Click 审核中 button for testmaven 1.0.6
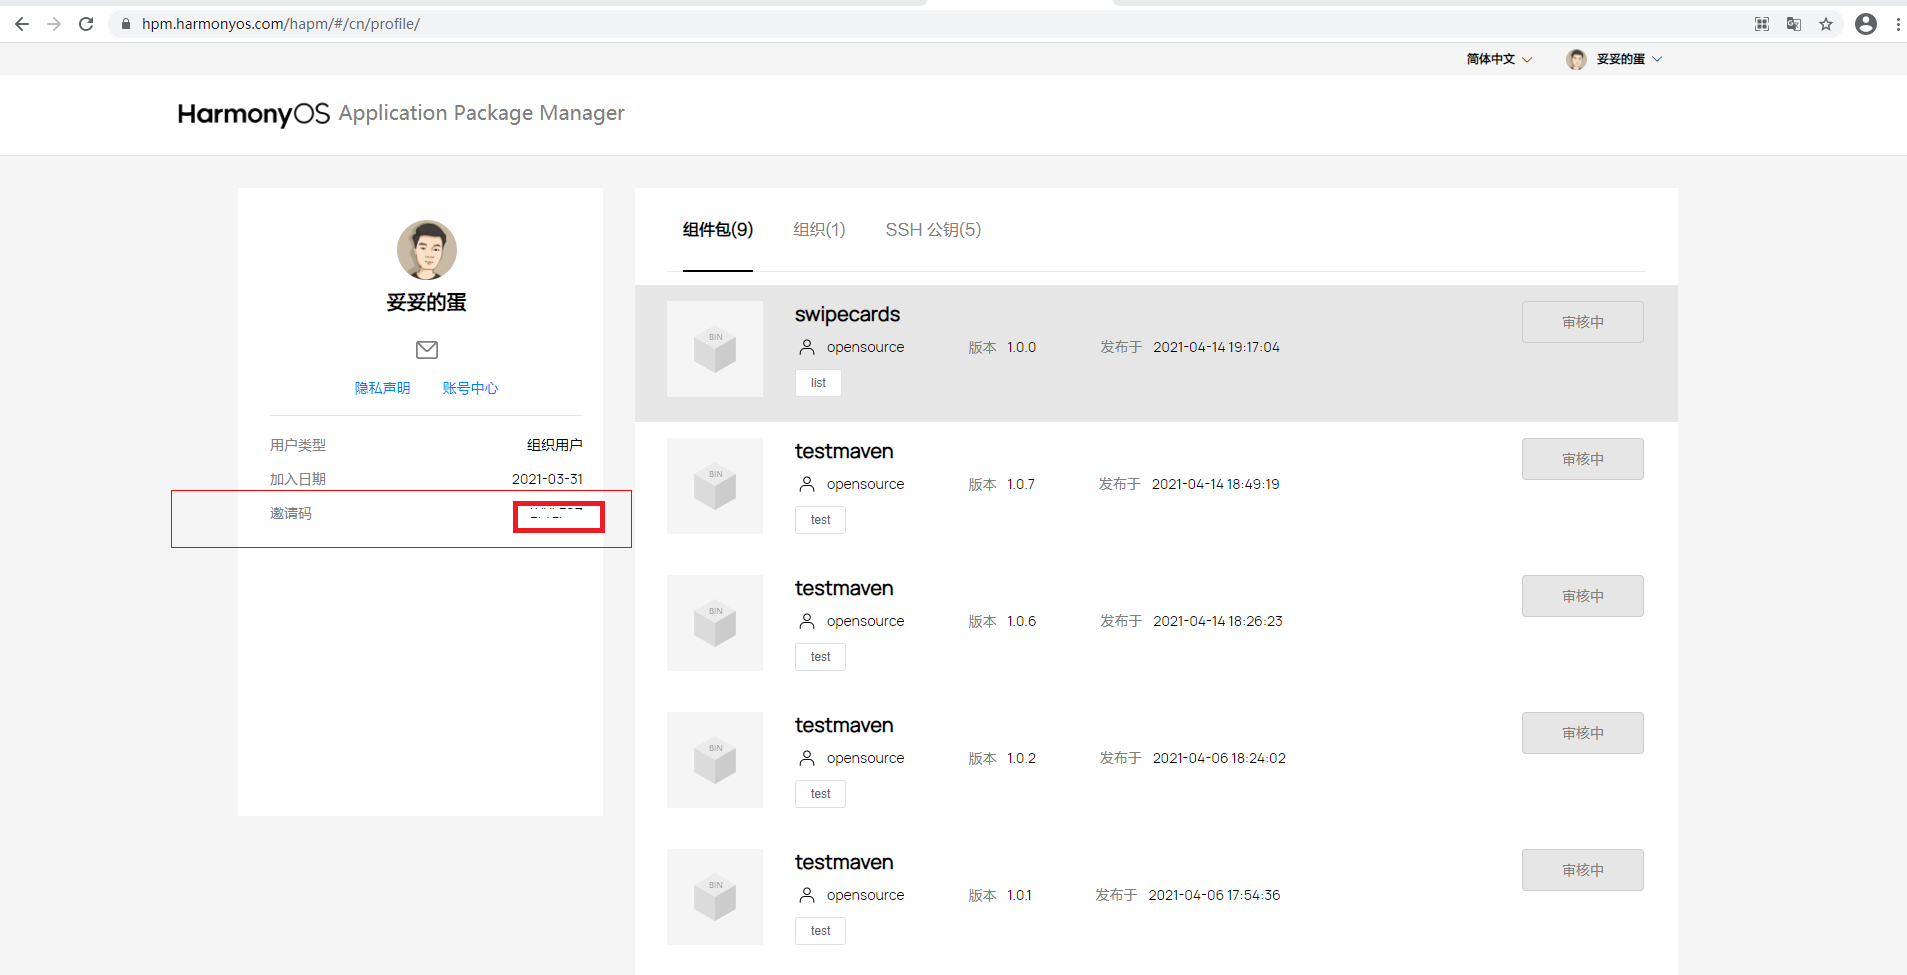Screen dimensions: 1907x975 [x=1583, y=596]
